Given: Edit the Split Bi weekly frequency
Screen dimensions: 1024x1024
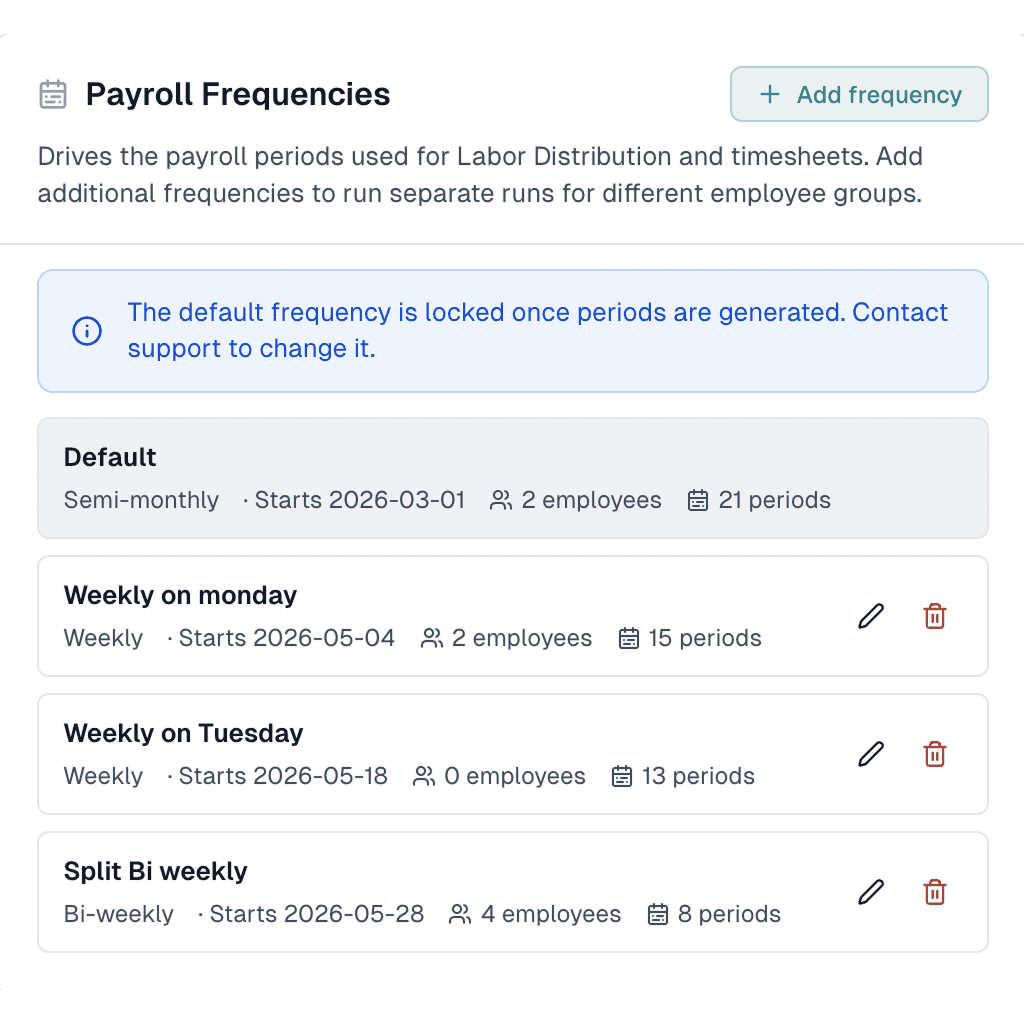Looking at the screenshot, I should pyautogui.click(x=871, y=891).
